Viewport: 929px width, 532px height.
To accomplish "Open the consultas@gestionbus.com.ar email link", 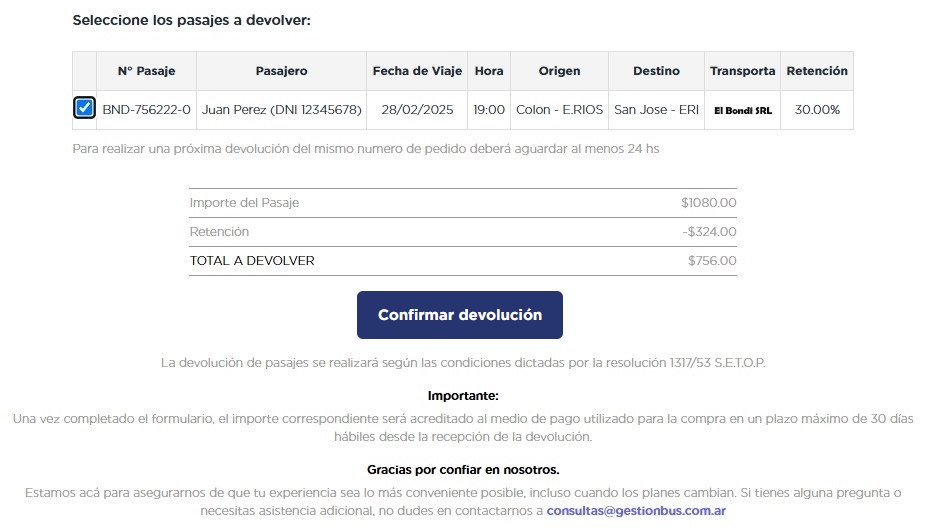I will coord(636,510).
